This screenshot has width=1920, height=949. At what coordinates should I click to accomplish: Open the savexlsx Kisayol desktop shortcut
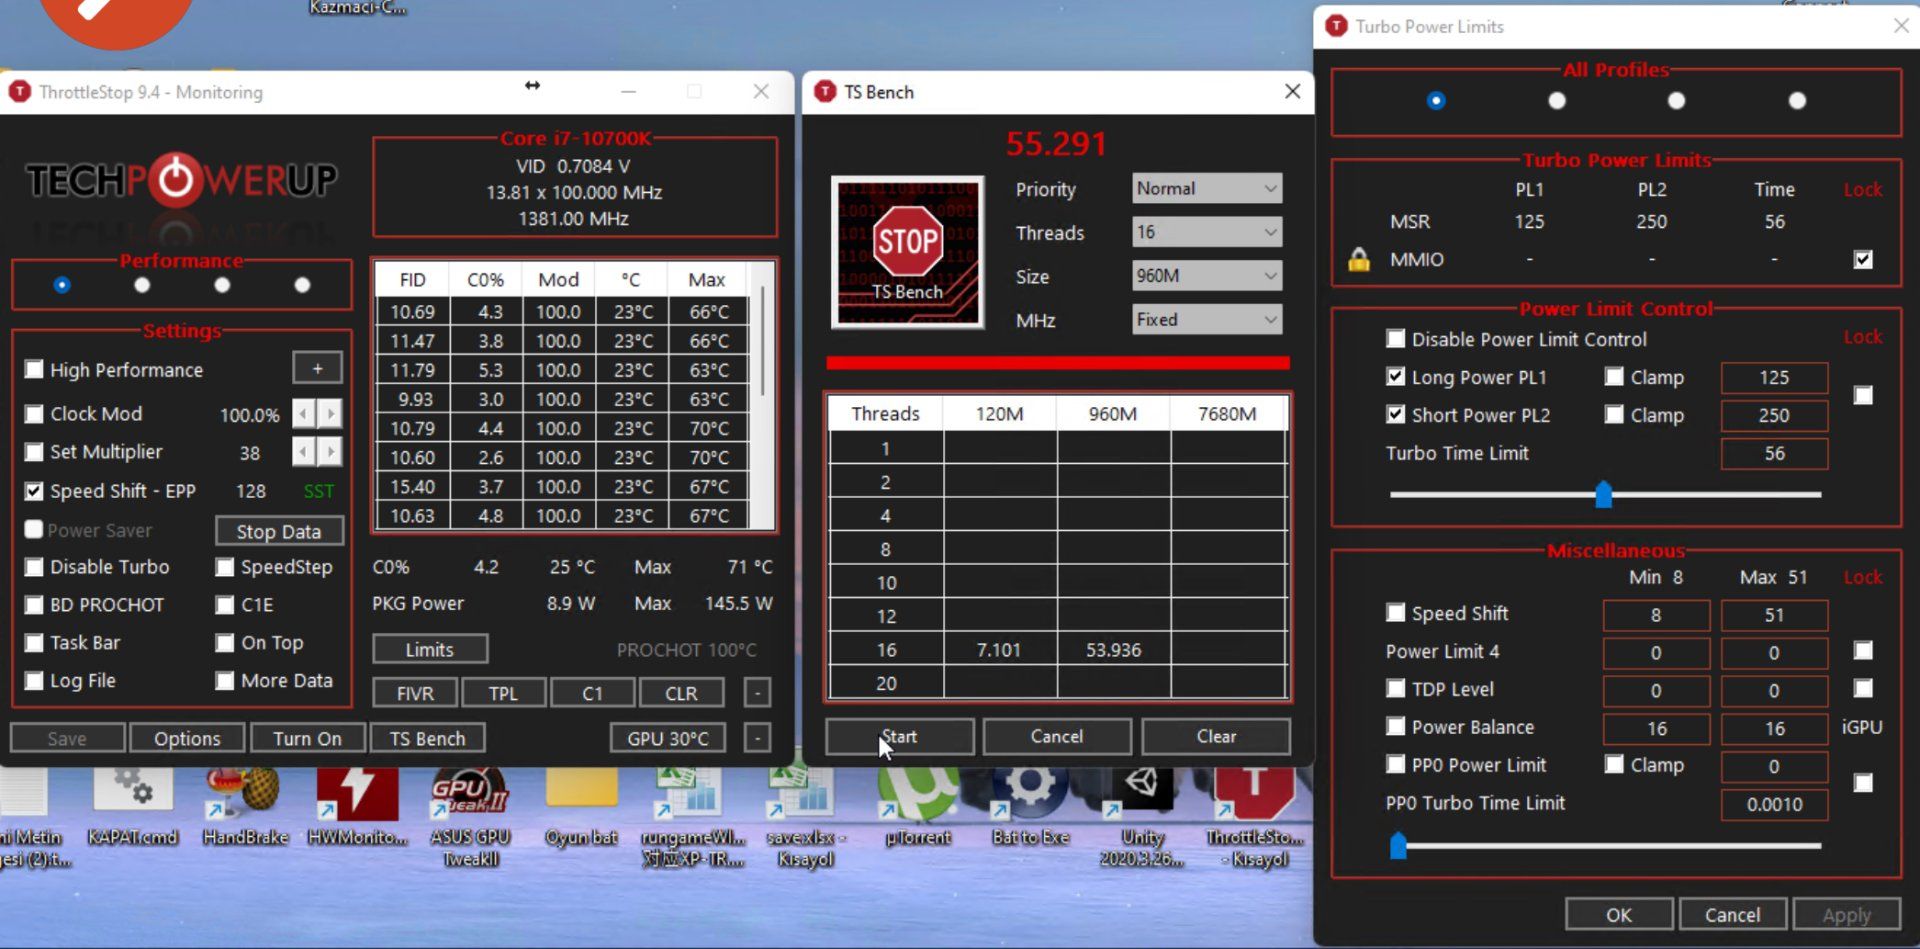point(805,814)
